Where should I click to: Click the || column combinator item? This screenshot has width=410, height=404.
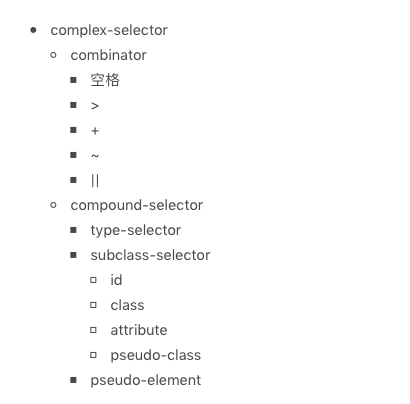[95, 181]
